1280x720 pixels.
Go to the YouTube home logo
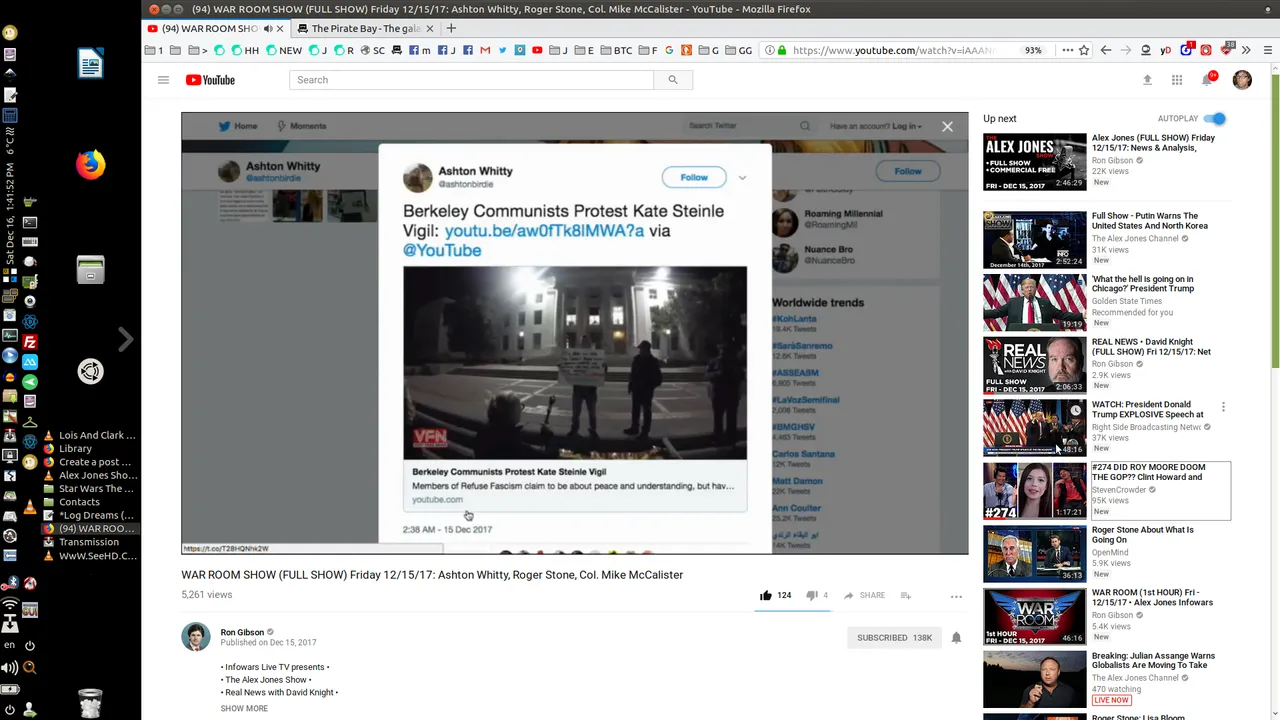pyautogui.click(x=210, y=80)
